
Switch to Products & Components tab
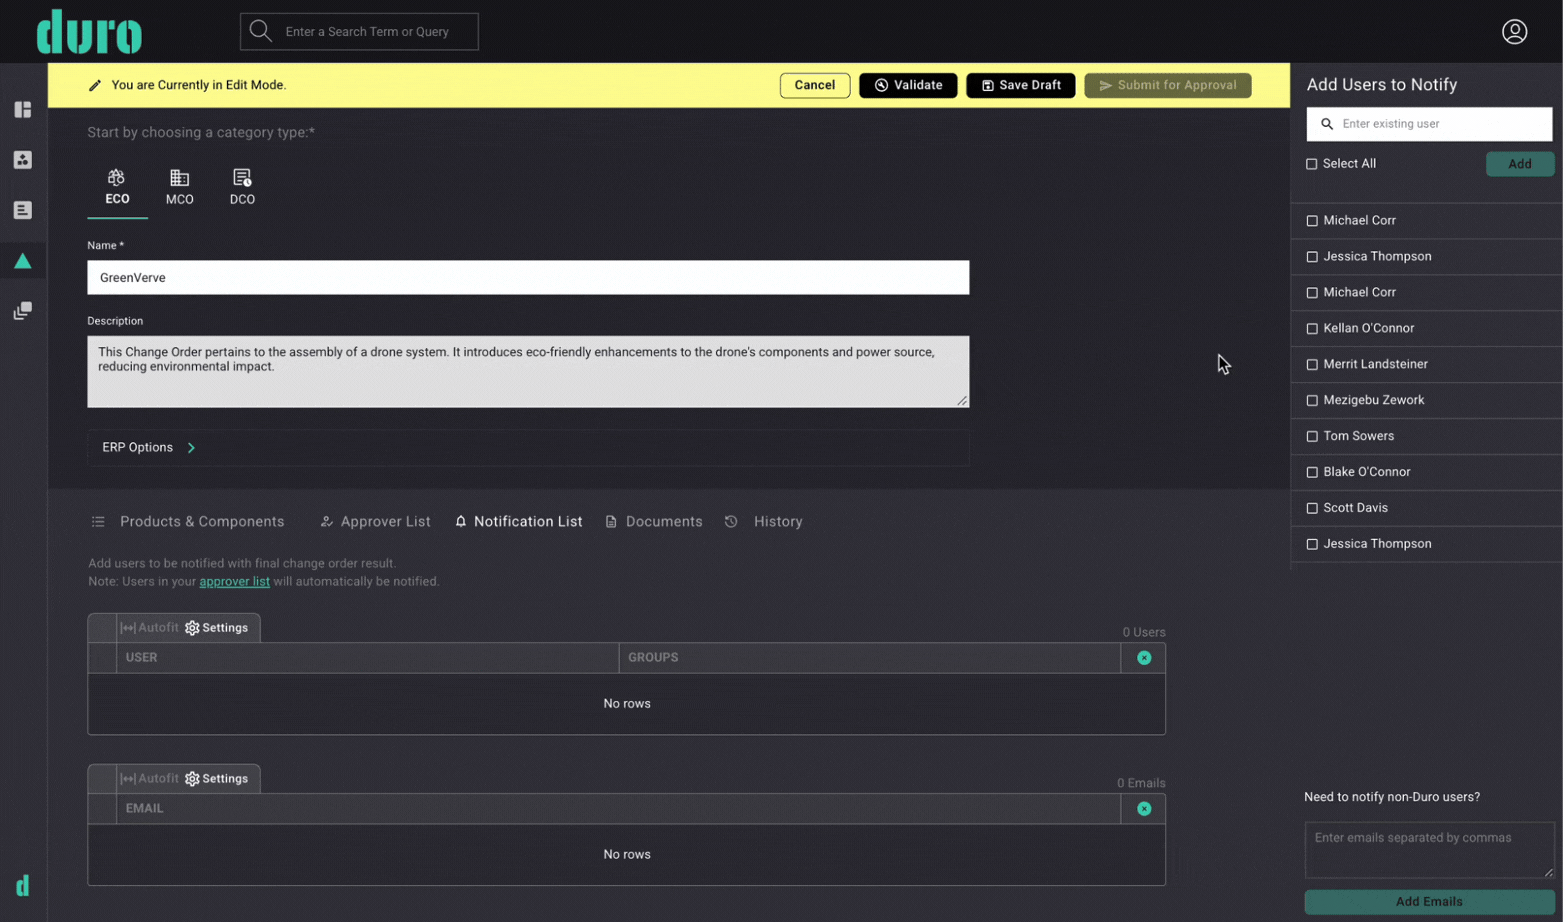(188, 522)
